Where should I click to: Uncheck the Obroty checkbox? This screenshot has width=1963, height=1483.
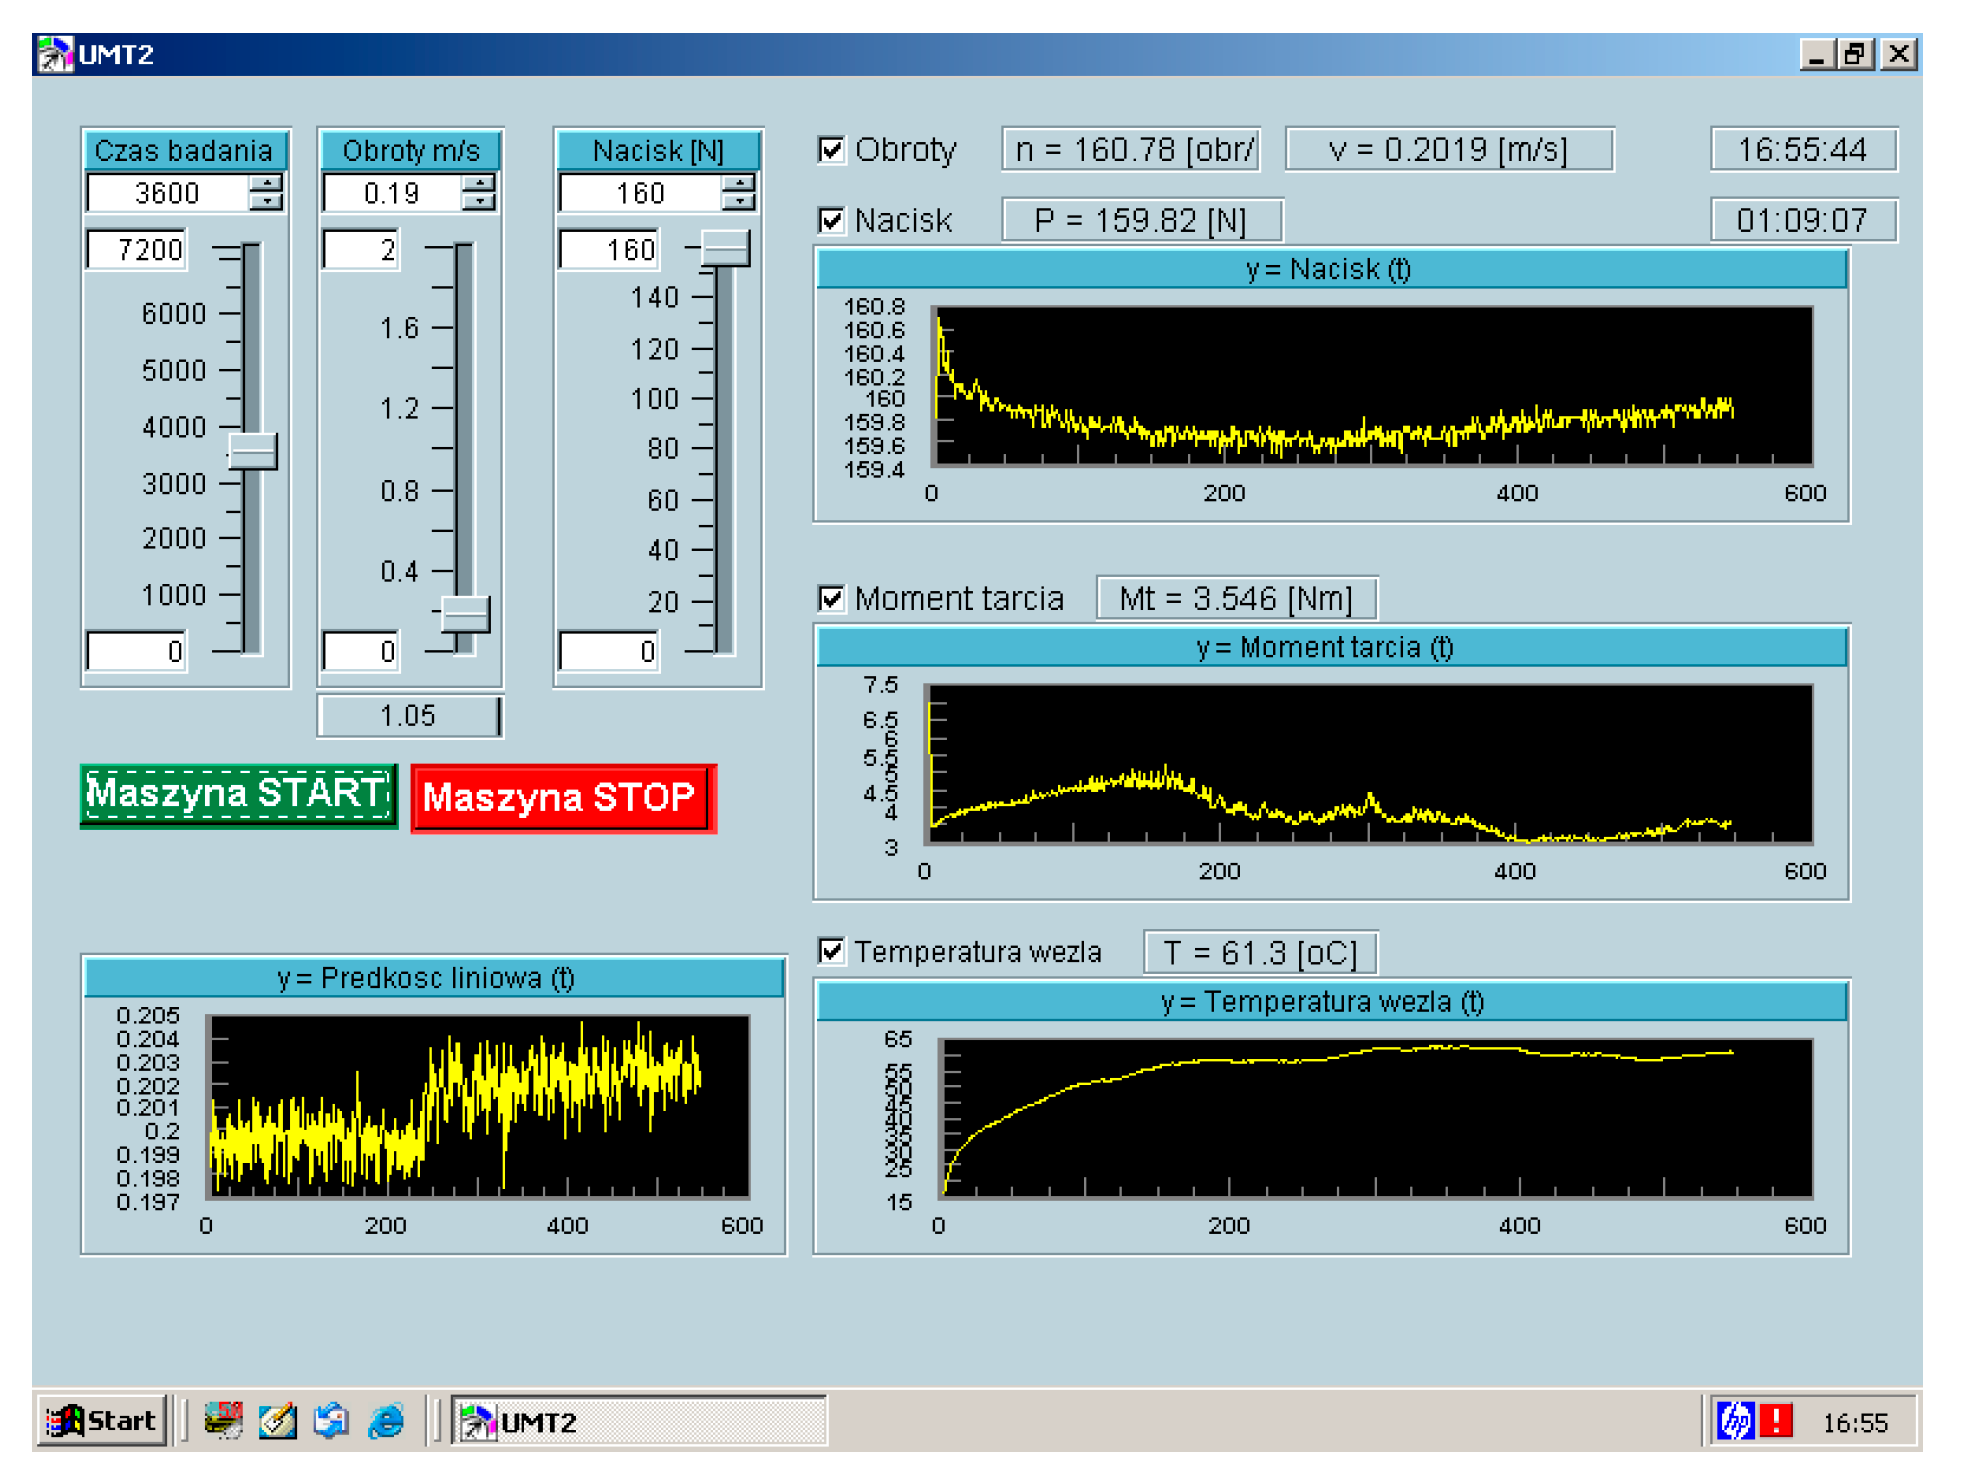click(x=831, y=150)
